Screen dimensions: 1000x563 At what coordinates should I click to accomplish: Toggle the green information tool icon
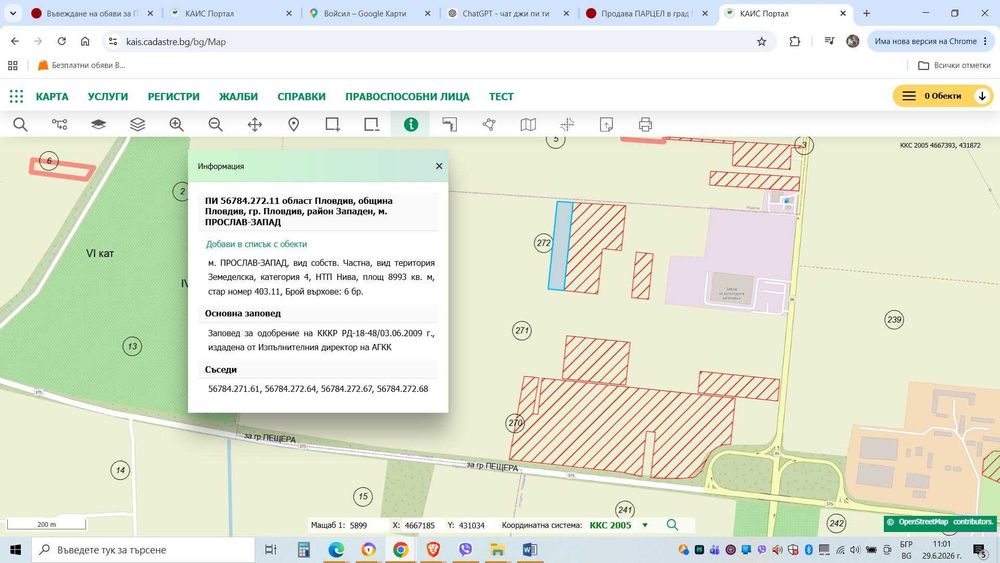(x=411, y=124)
